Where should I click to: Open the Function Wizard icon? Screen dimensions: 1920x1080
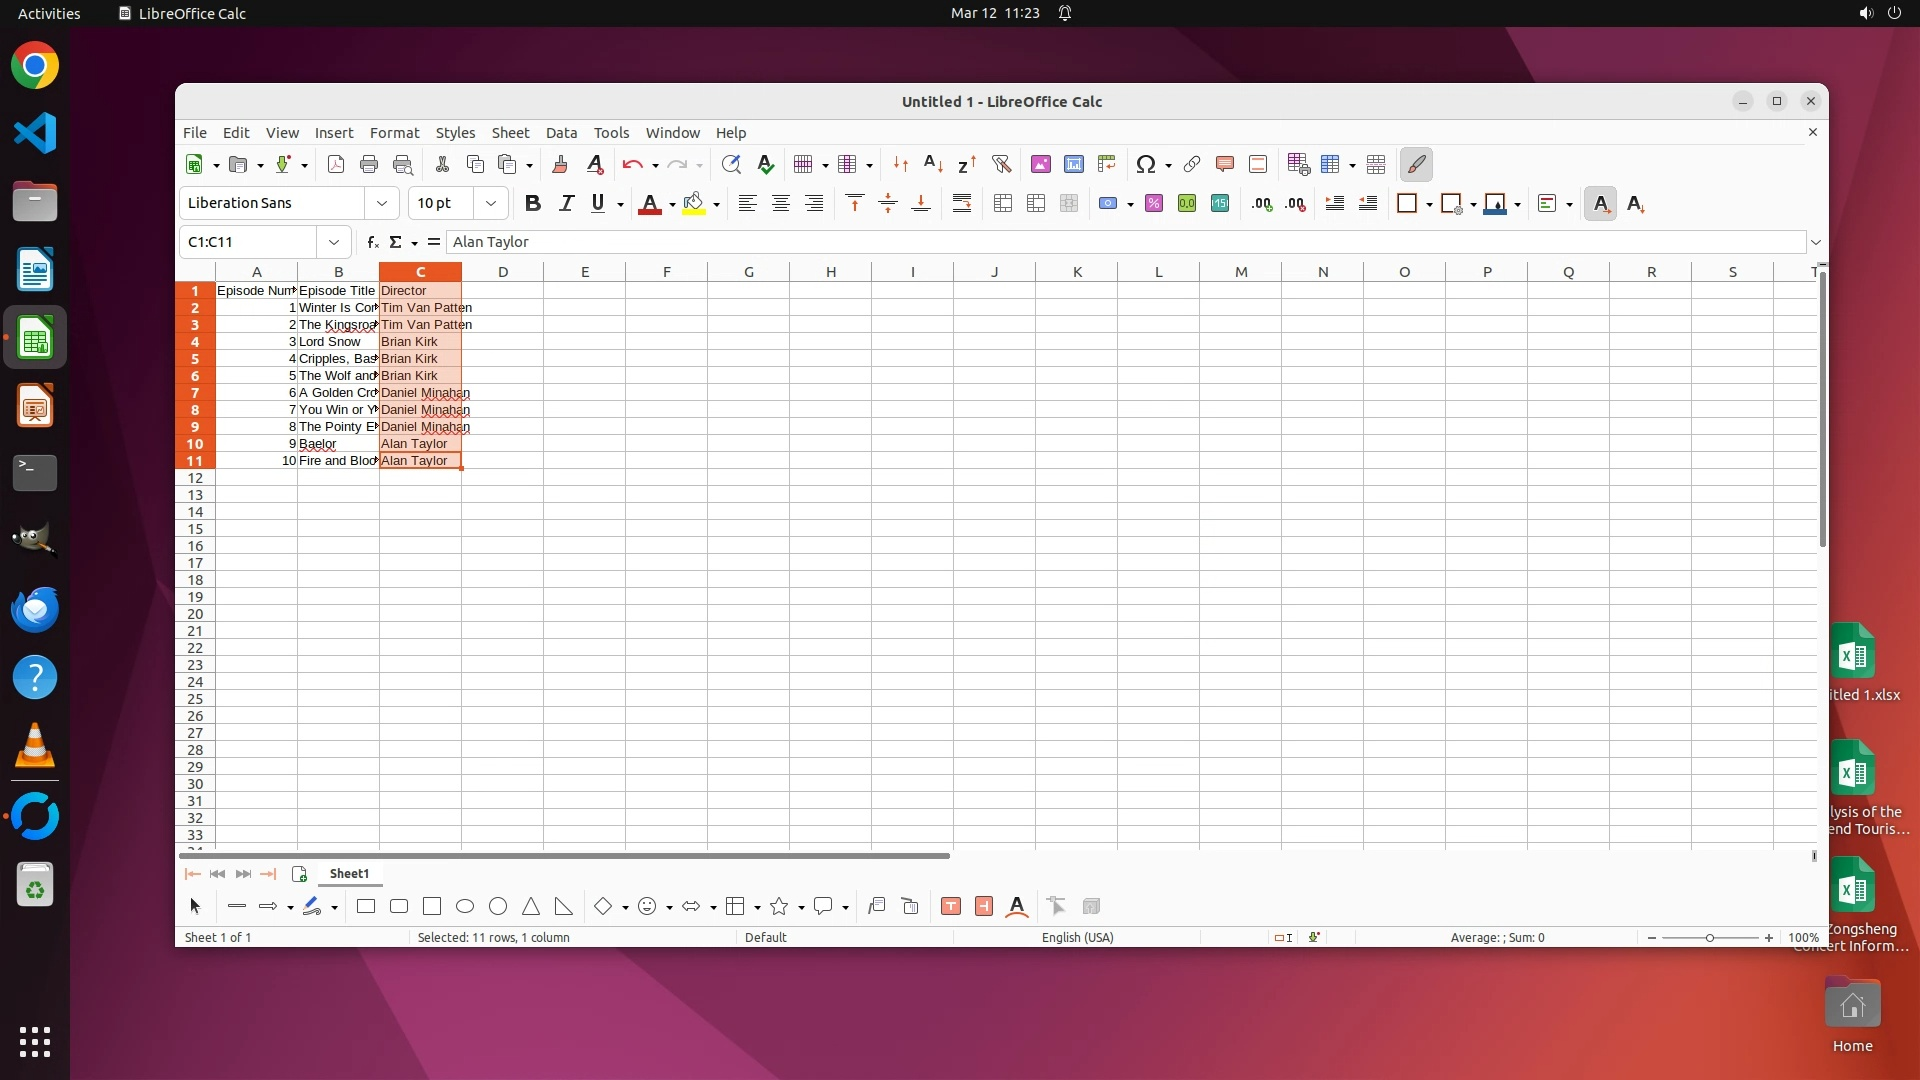tap(372, 242)
